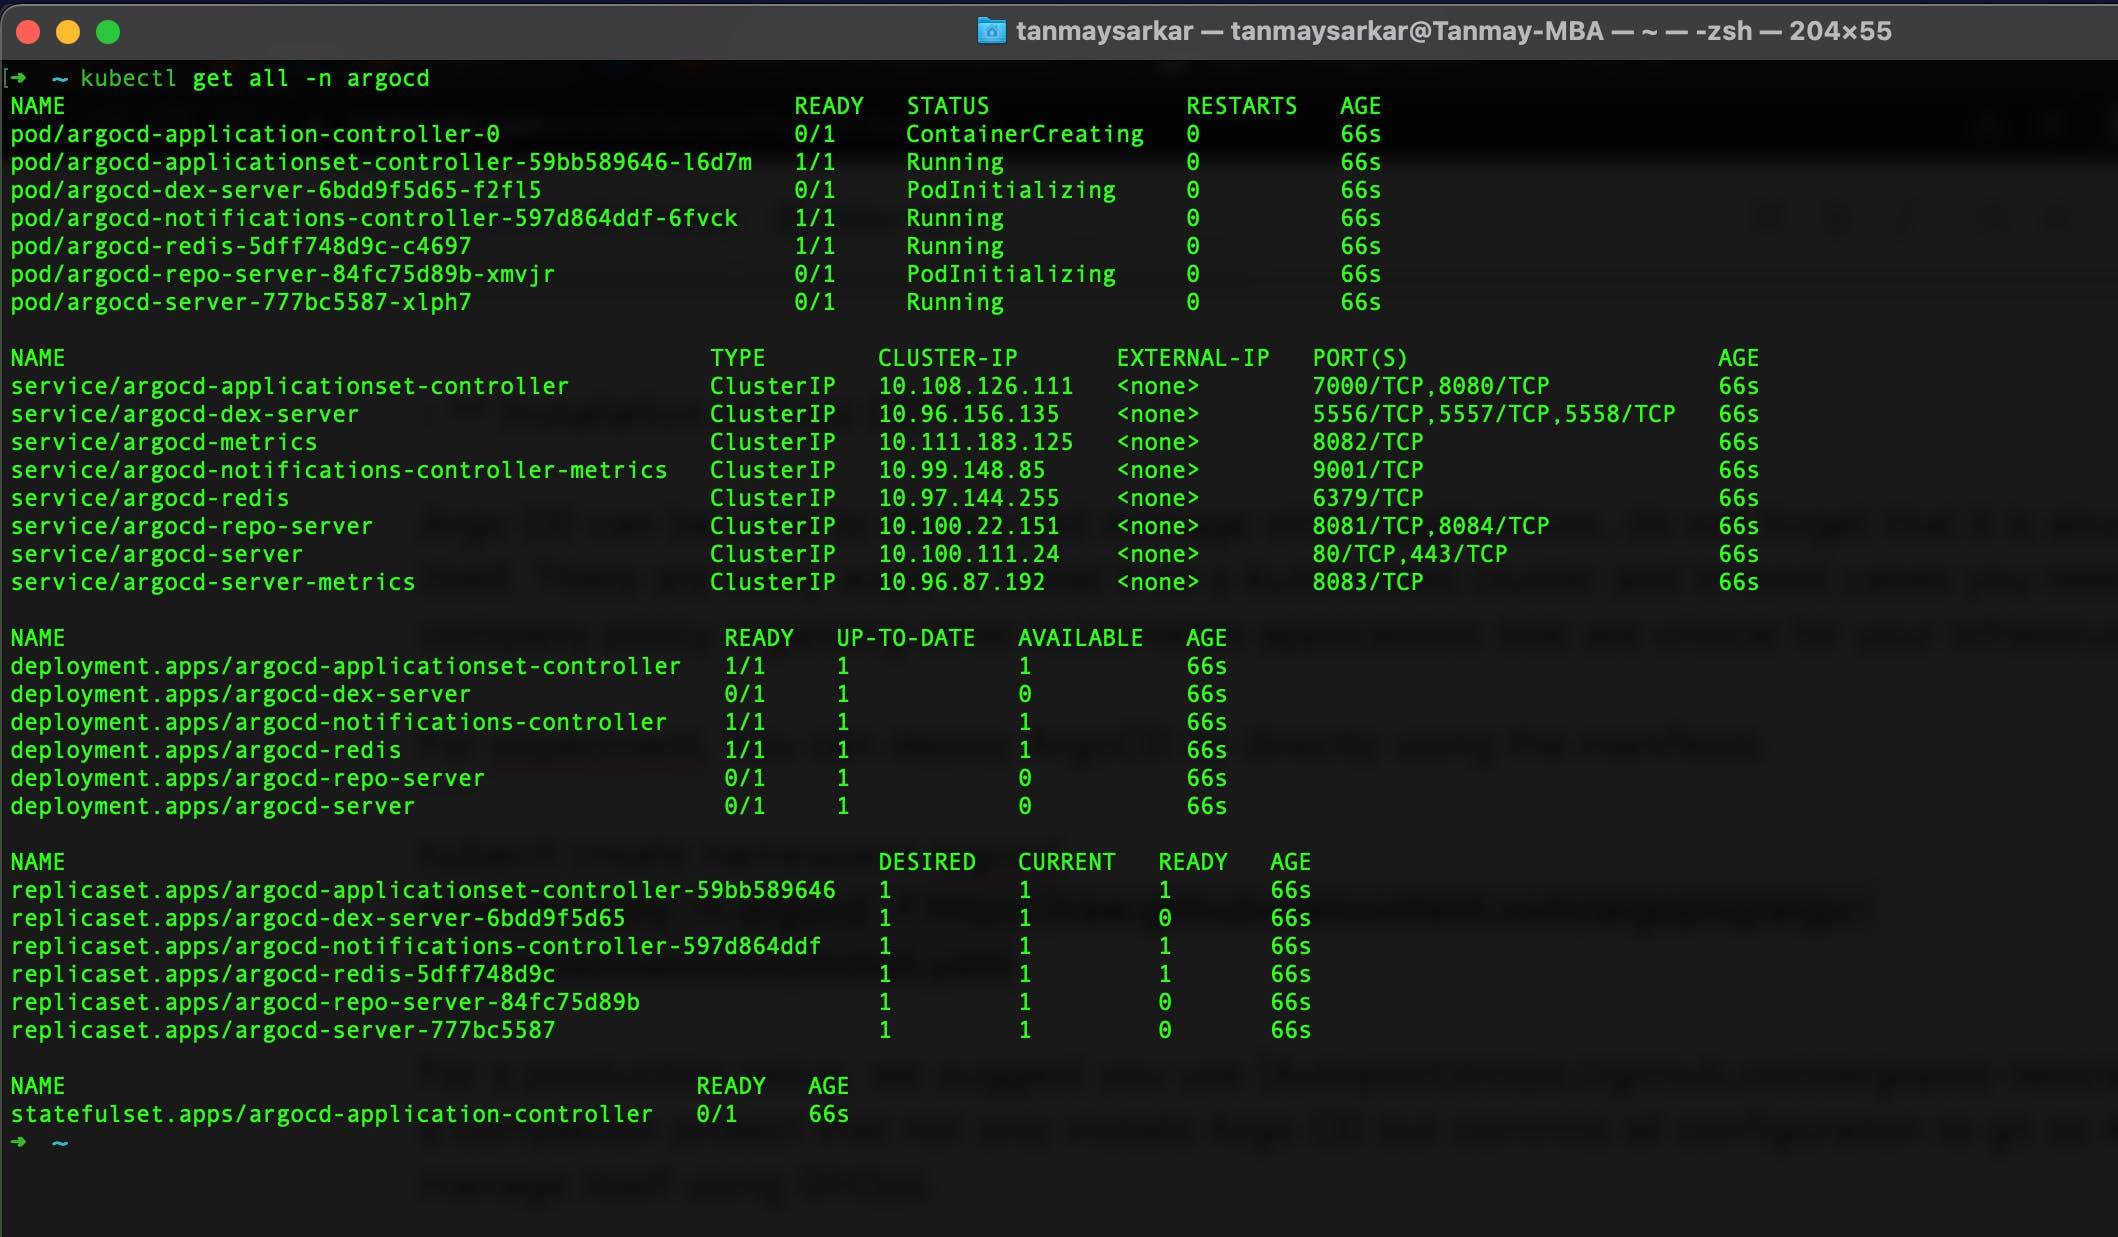Click the red close window button
This screenshot has width=2118, height=1237.
[x=28, y=32]
